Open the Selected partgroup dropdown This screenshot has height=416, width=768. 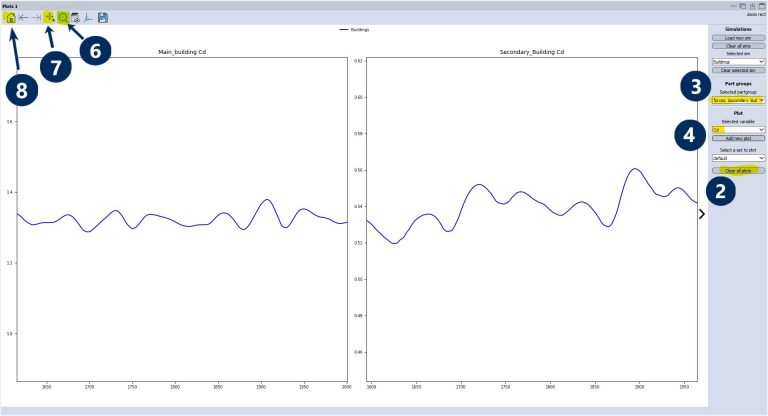(738, 100)
